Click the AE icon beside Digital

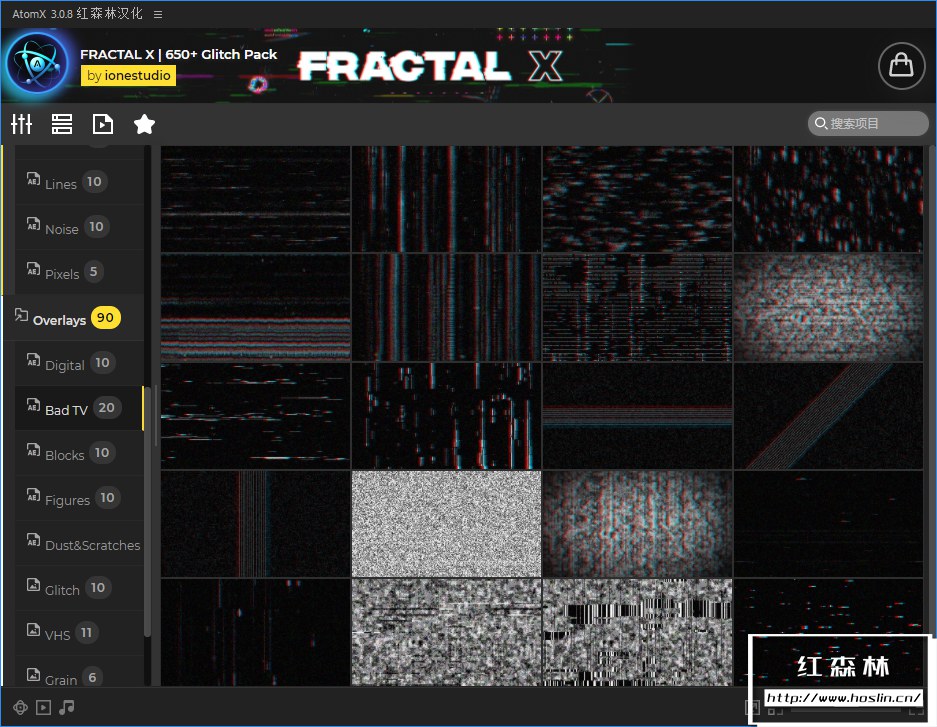(x=33, y=360)
